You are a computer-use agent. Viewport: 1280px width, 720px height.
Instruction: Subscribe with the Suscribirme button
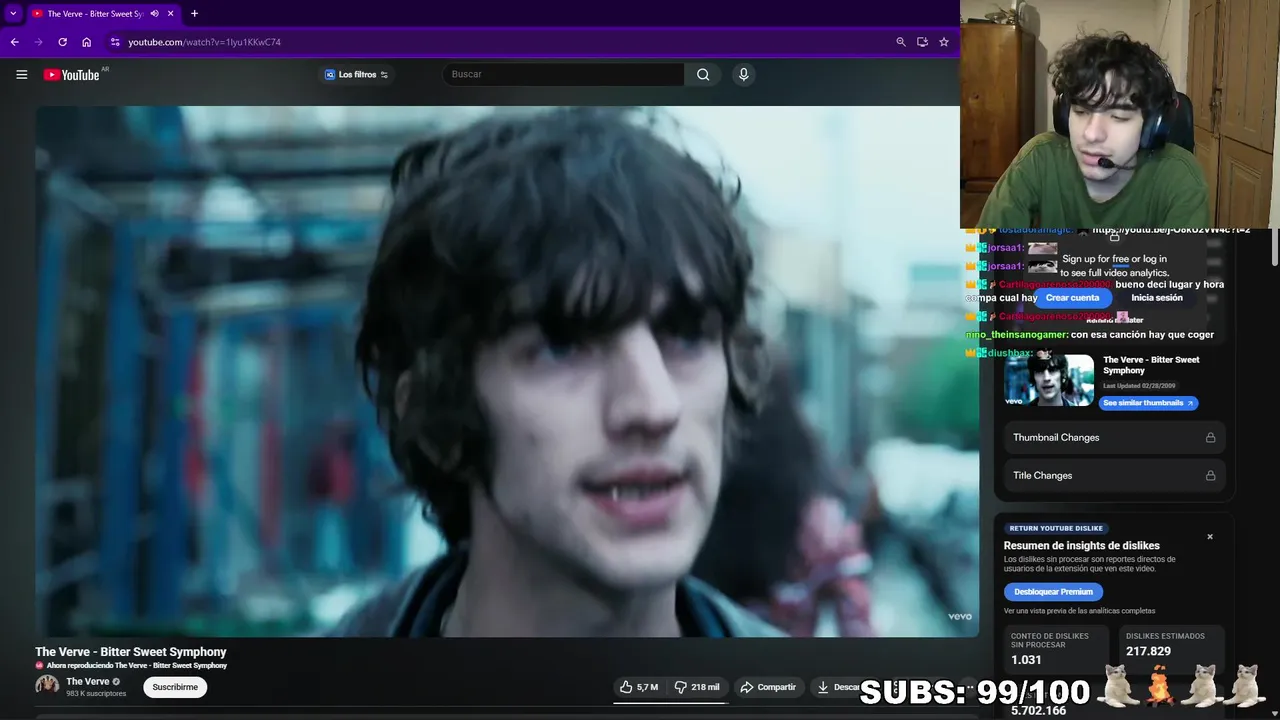pyautogui.click(x=175, y=687)
